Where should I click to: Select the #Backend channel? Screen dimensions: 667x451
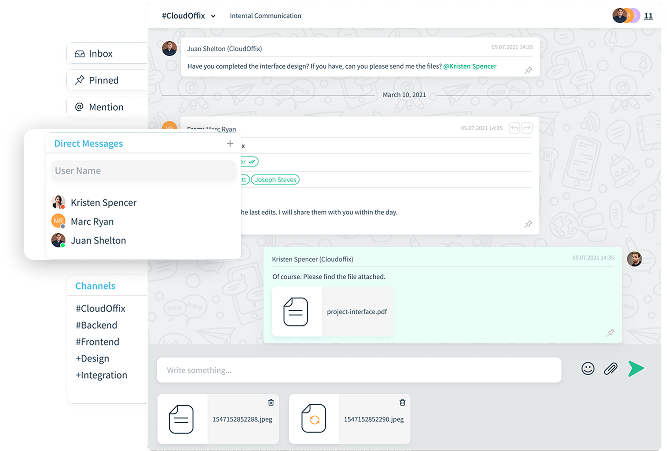pos(96,325)
